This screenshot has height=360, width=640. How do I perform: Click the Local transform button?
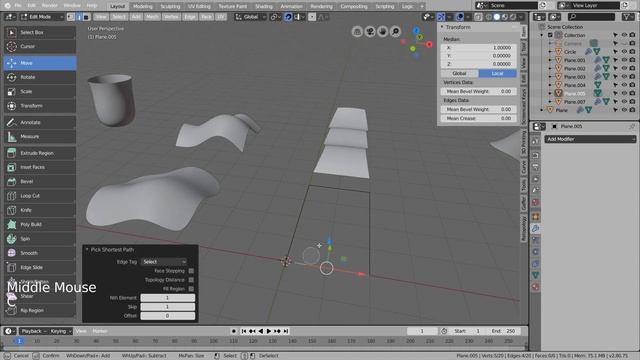point(497,73)
